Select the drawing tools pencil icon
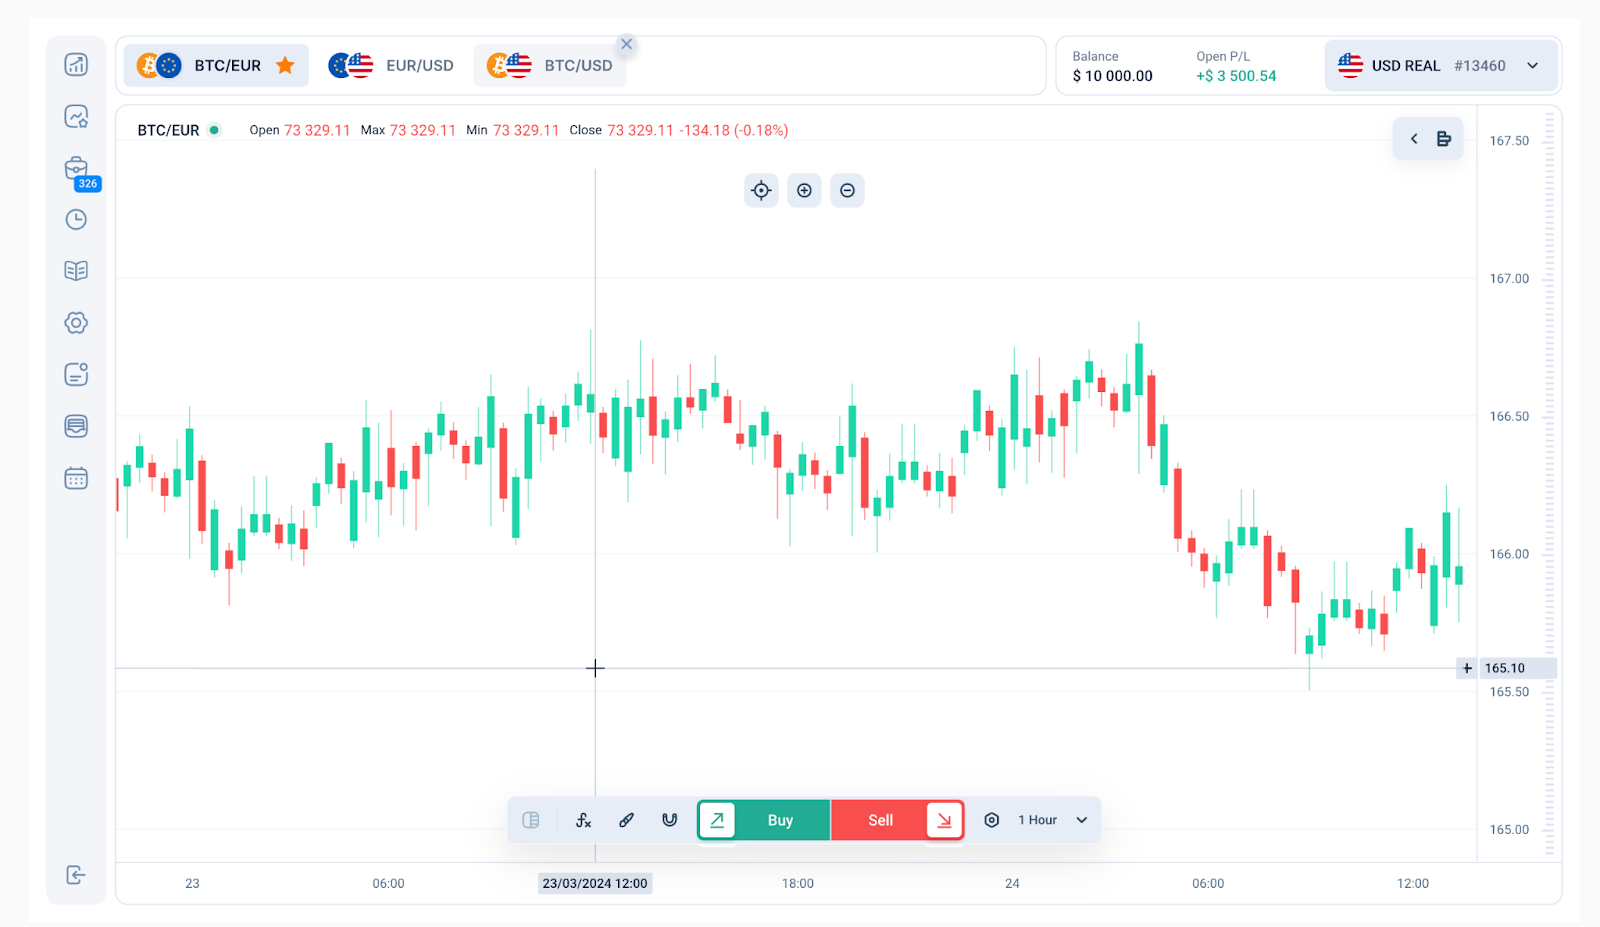Image resolution: width=1600 pixels, height=927 pixels. pos(626,819)
